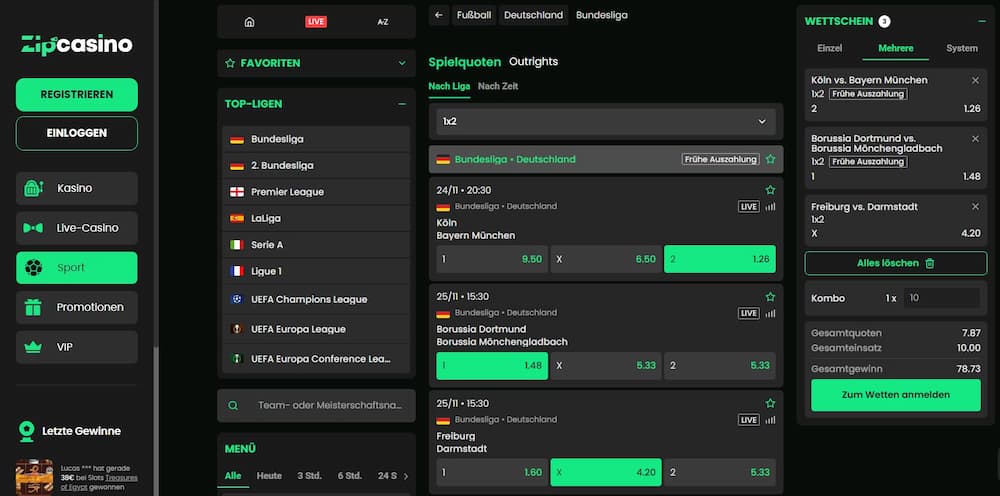Click the team or championship search field
This screenshot has height=496, width=1000.
(316, 405)
